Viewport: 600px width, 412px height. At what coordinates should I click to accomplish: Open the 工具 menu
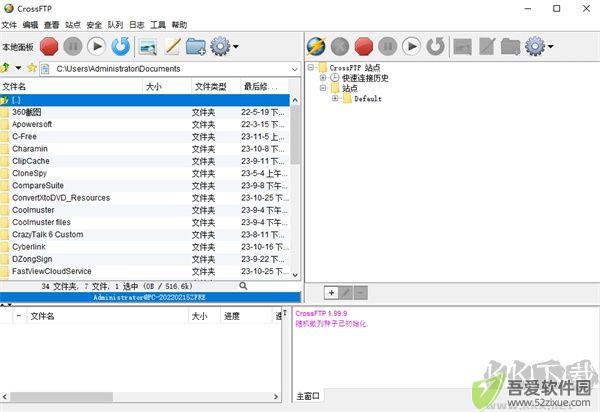click(x=158, y=25)
